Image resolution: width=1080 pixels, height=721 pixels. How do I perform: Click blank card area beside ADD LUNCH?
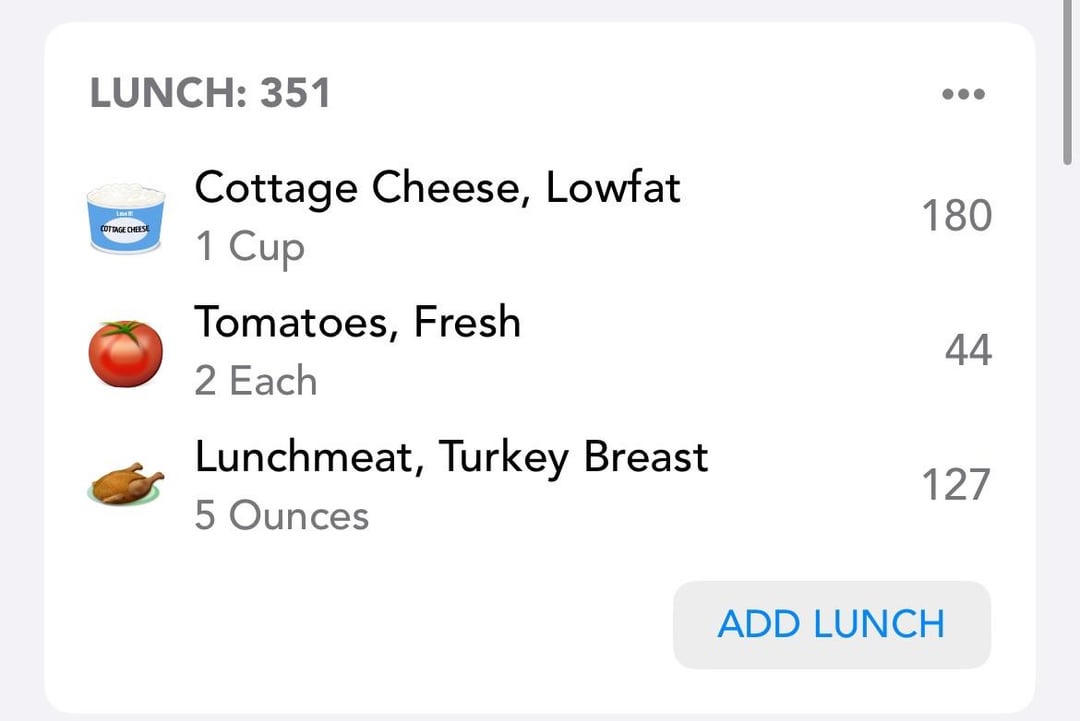(358, 624)
